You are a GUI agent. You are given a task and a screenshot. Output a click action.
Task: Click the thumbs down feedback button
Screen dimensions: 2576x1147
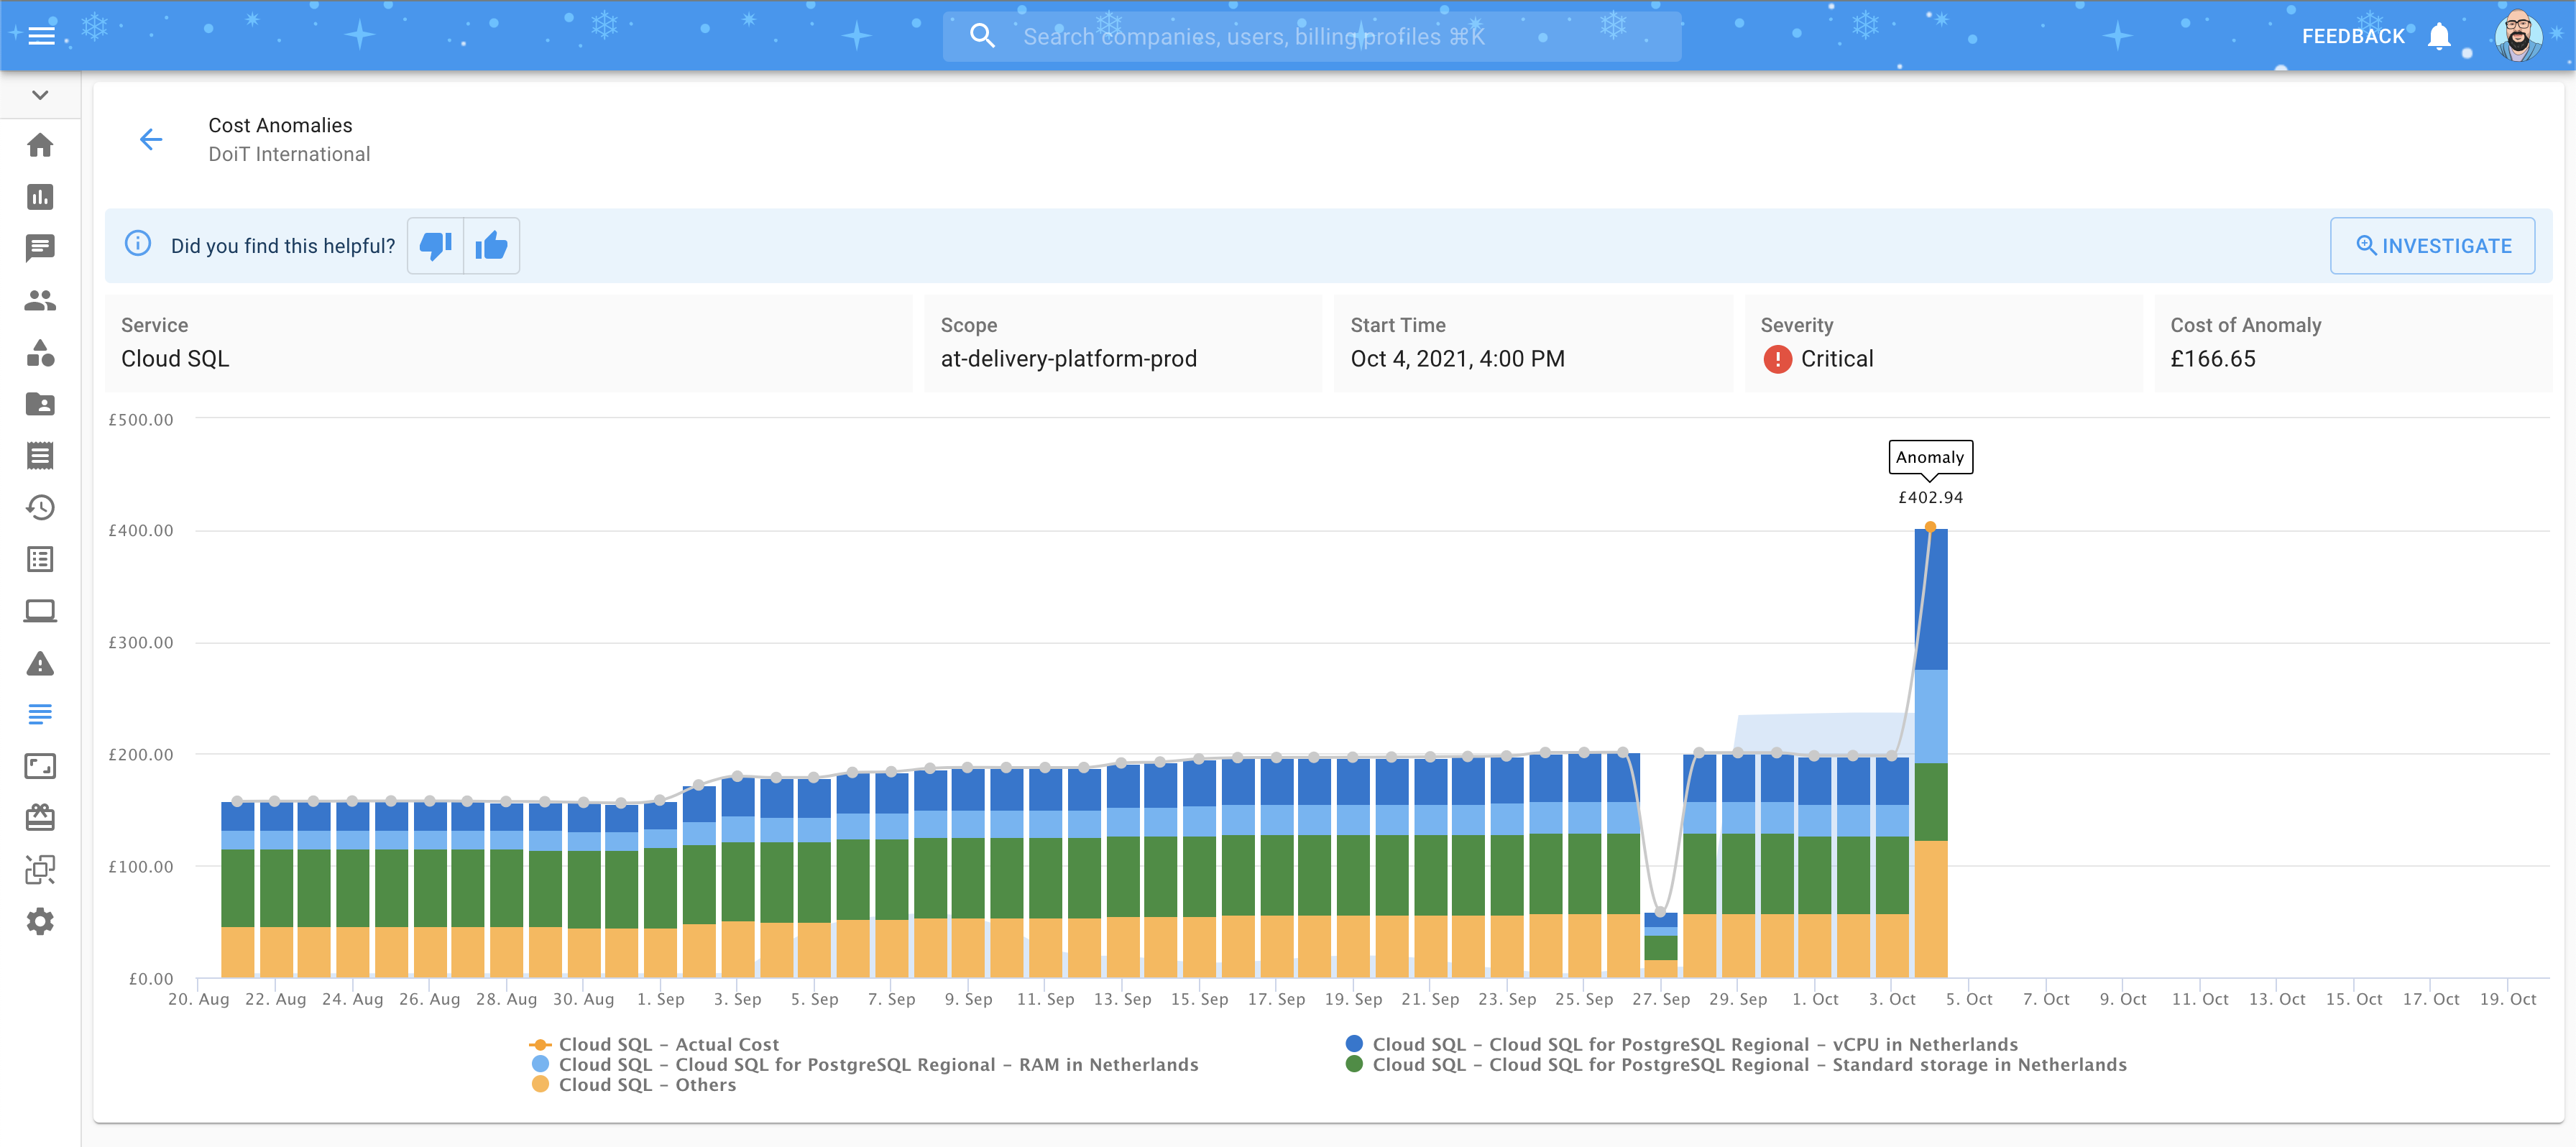(436, 245)
